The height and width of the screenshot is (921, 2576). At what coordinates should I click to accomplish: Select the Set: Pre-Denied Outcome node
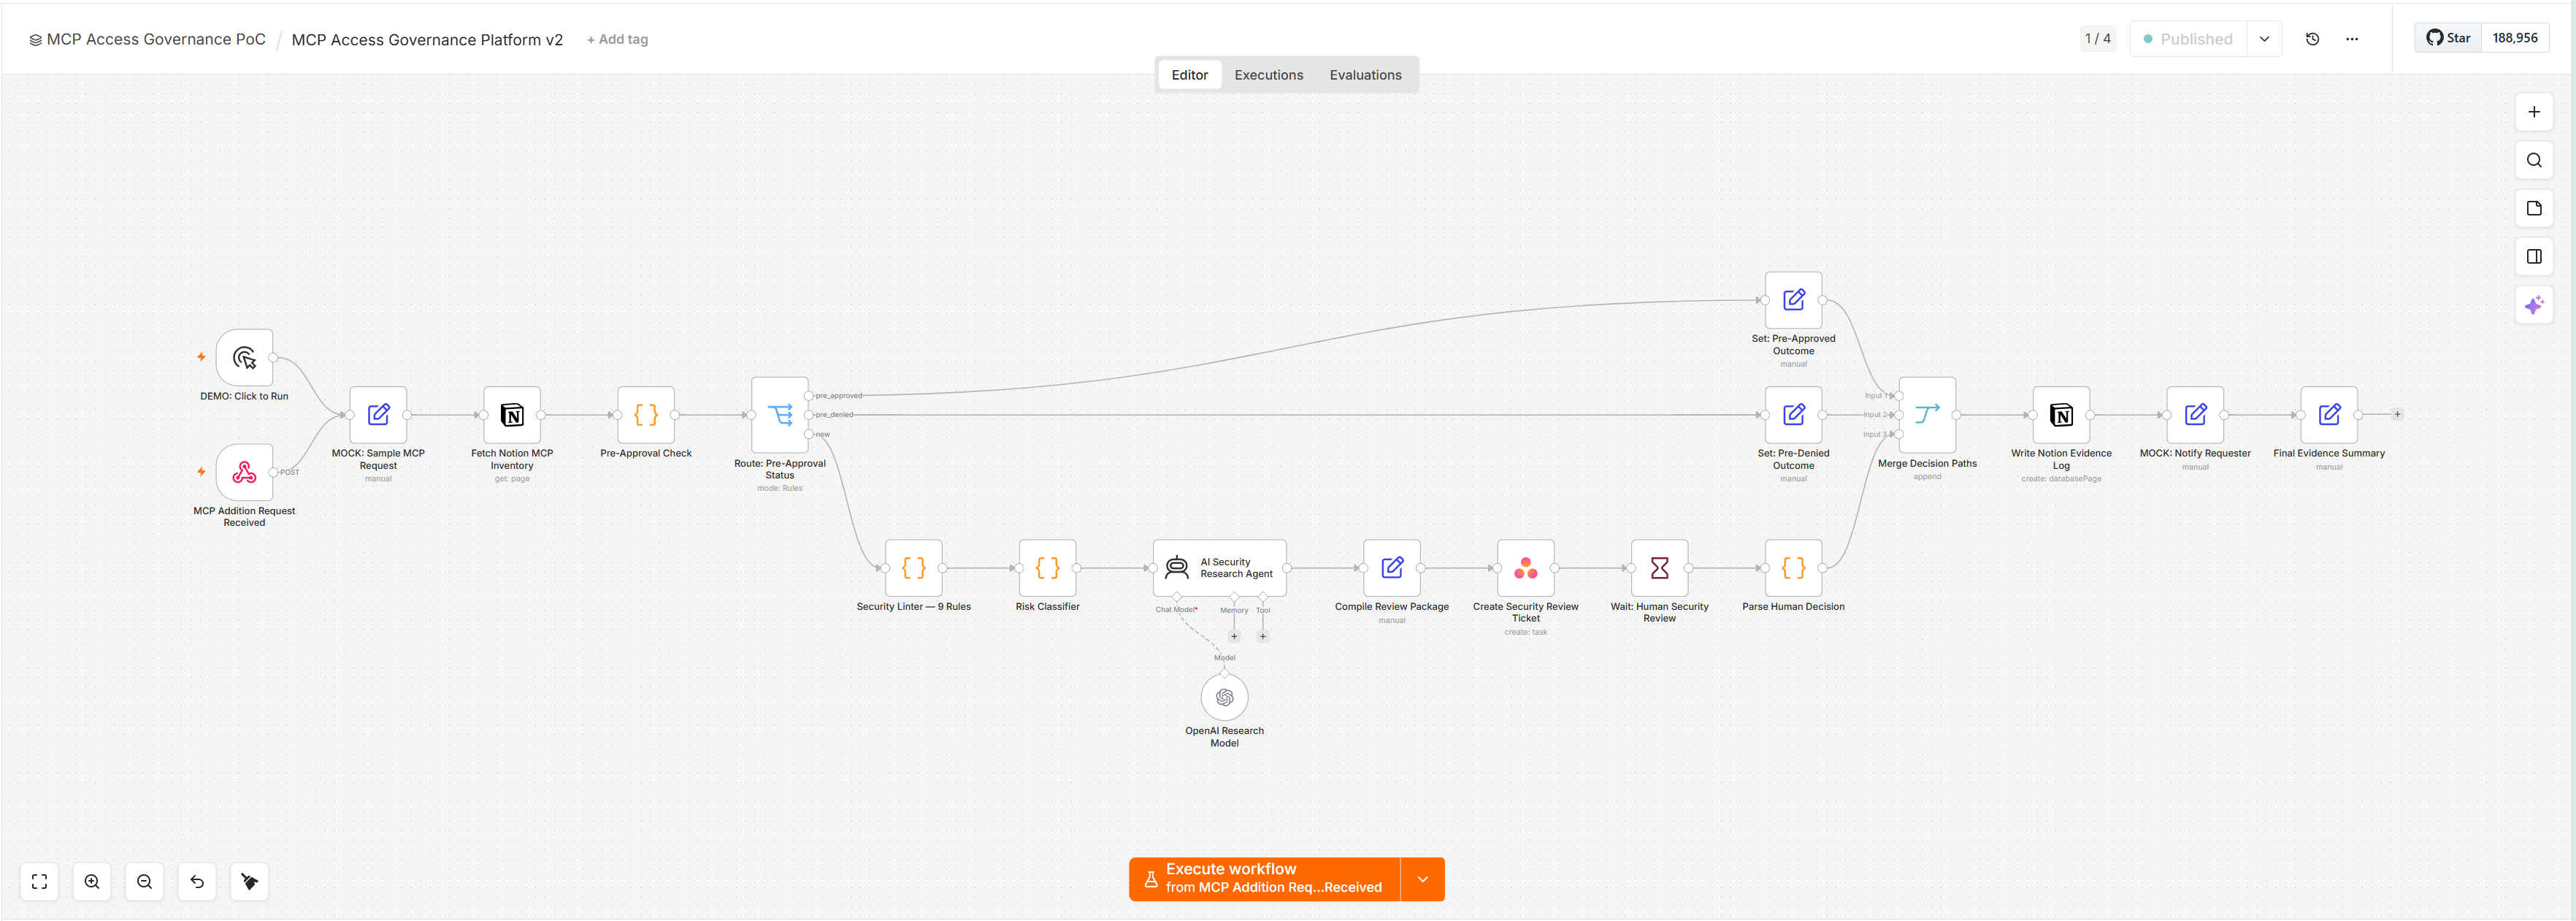coord(1793,415)
